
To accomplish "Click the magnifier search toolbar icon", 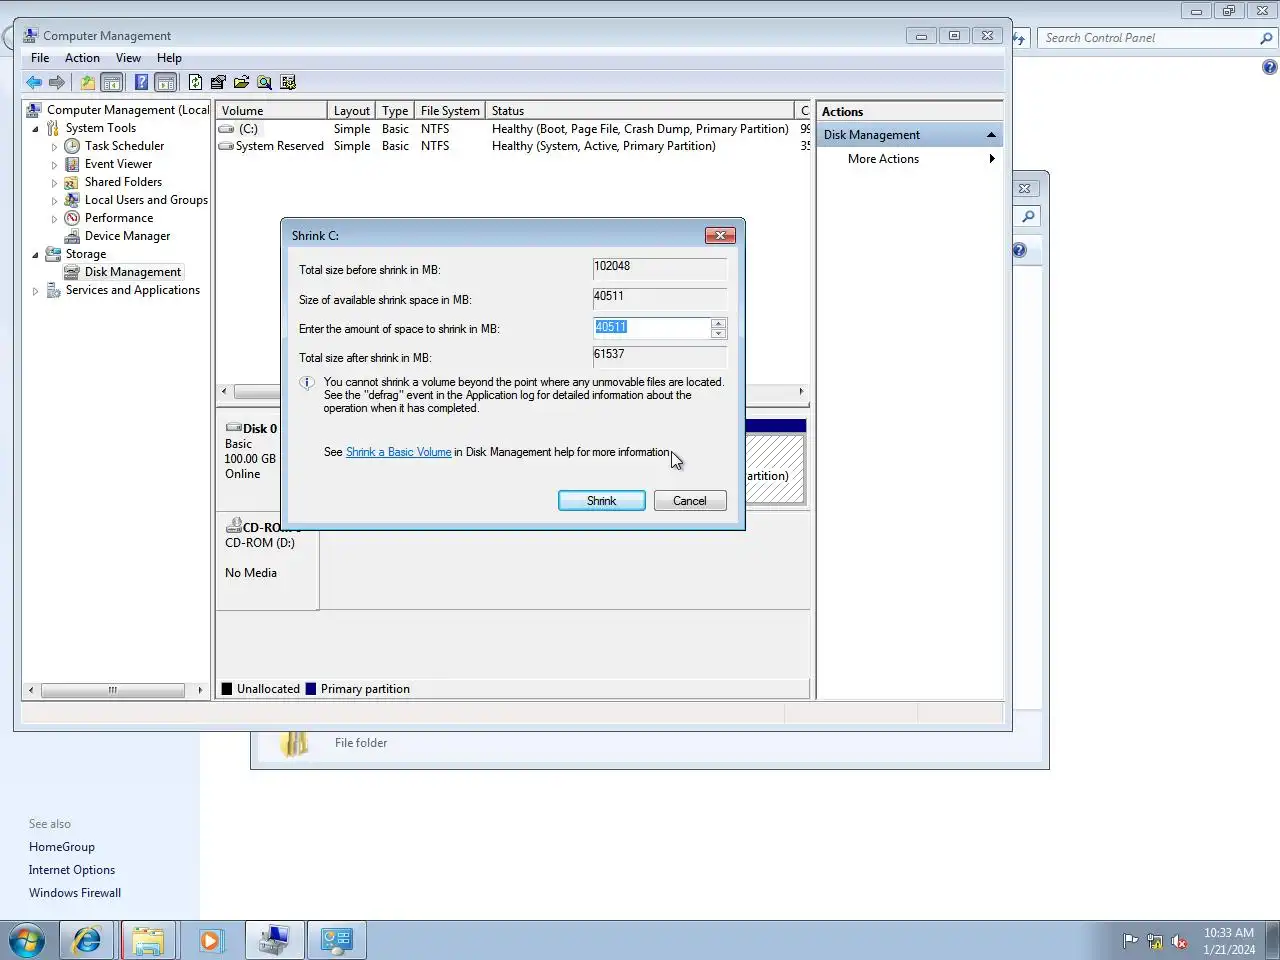I will click(264, 83).
